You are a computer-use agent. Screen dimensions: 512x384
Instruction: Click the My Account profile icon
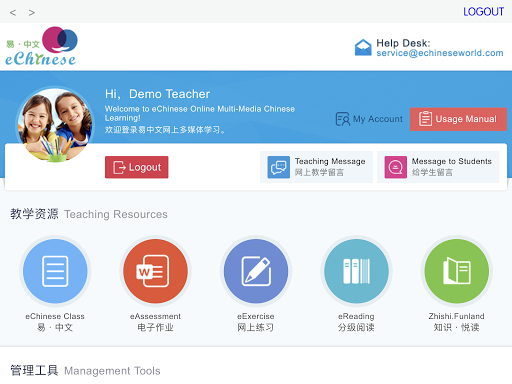click(343, 119)
